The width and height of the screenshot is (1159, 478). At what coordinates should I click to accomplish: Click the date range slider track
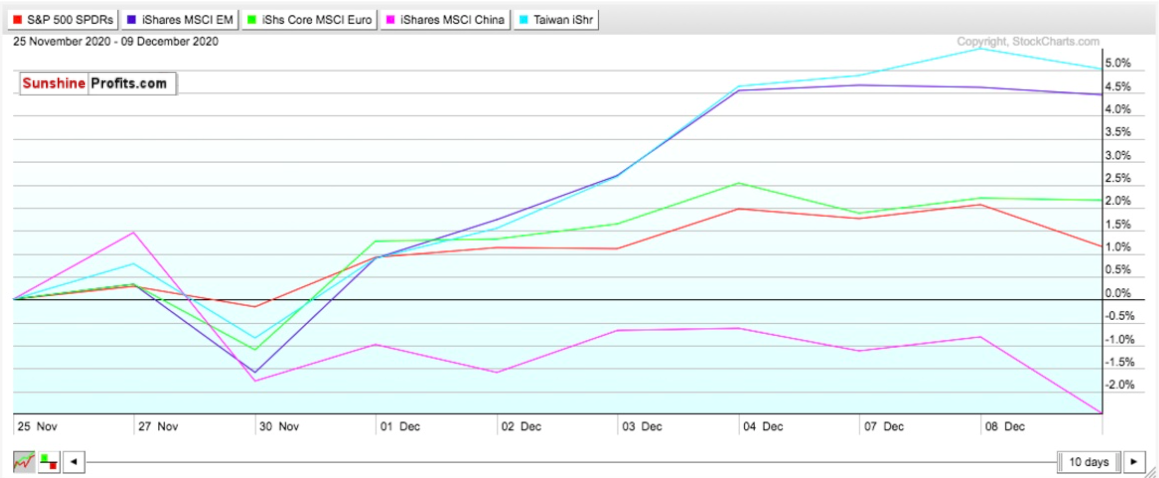(x=570, y=462)
